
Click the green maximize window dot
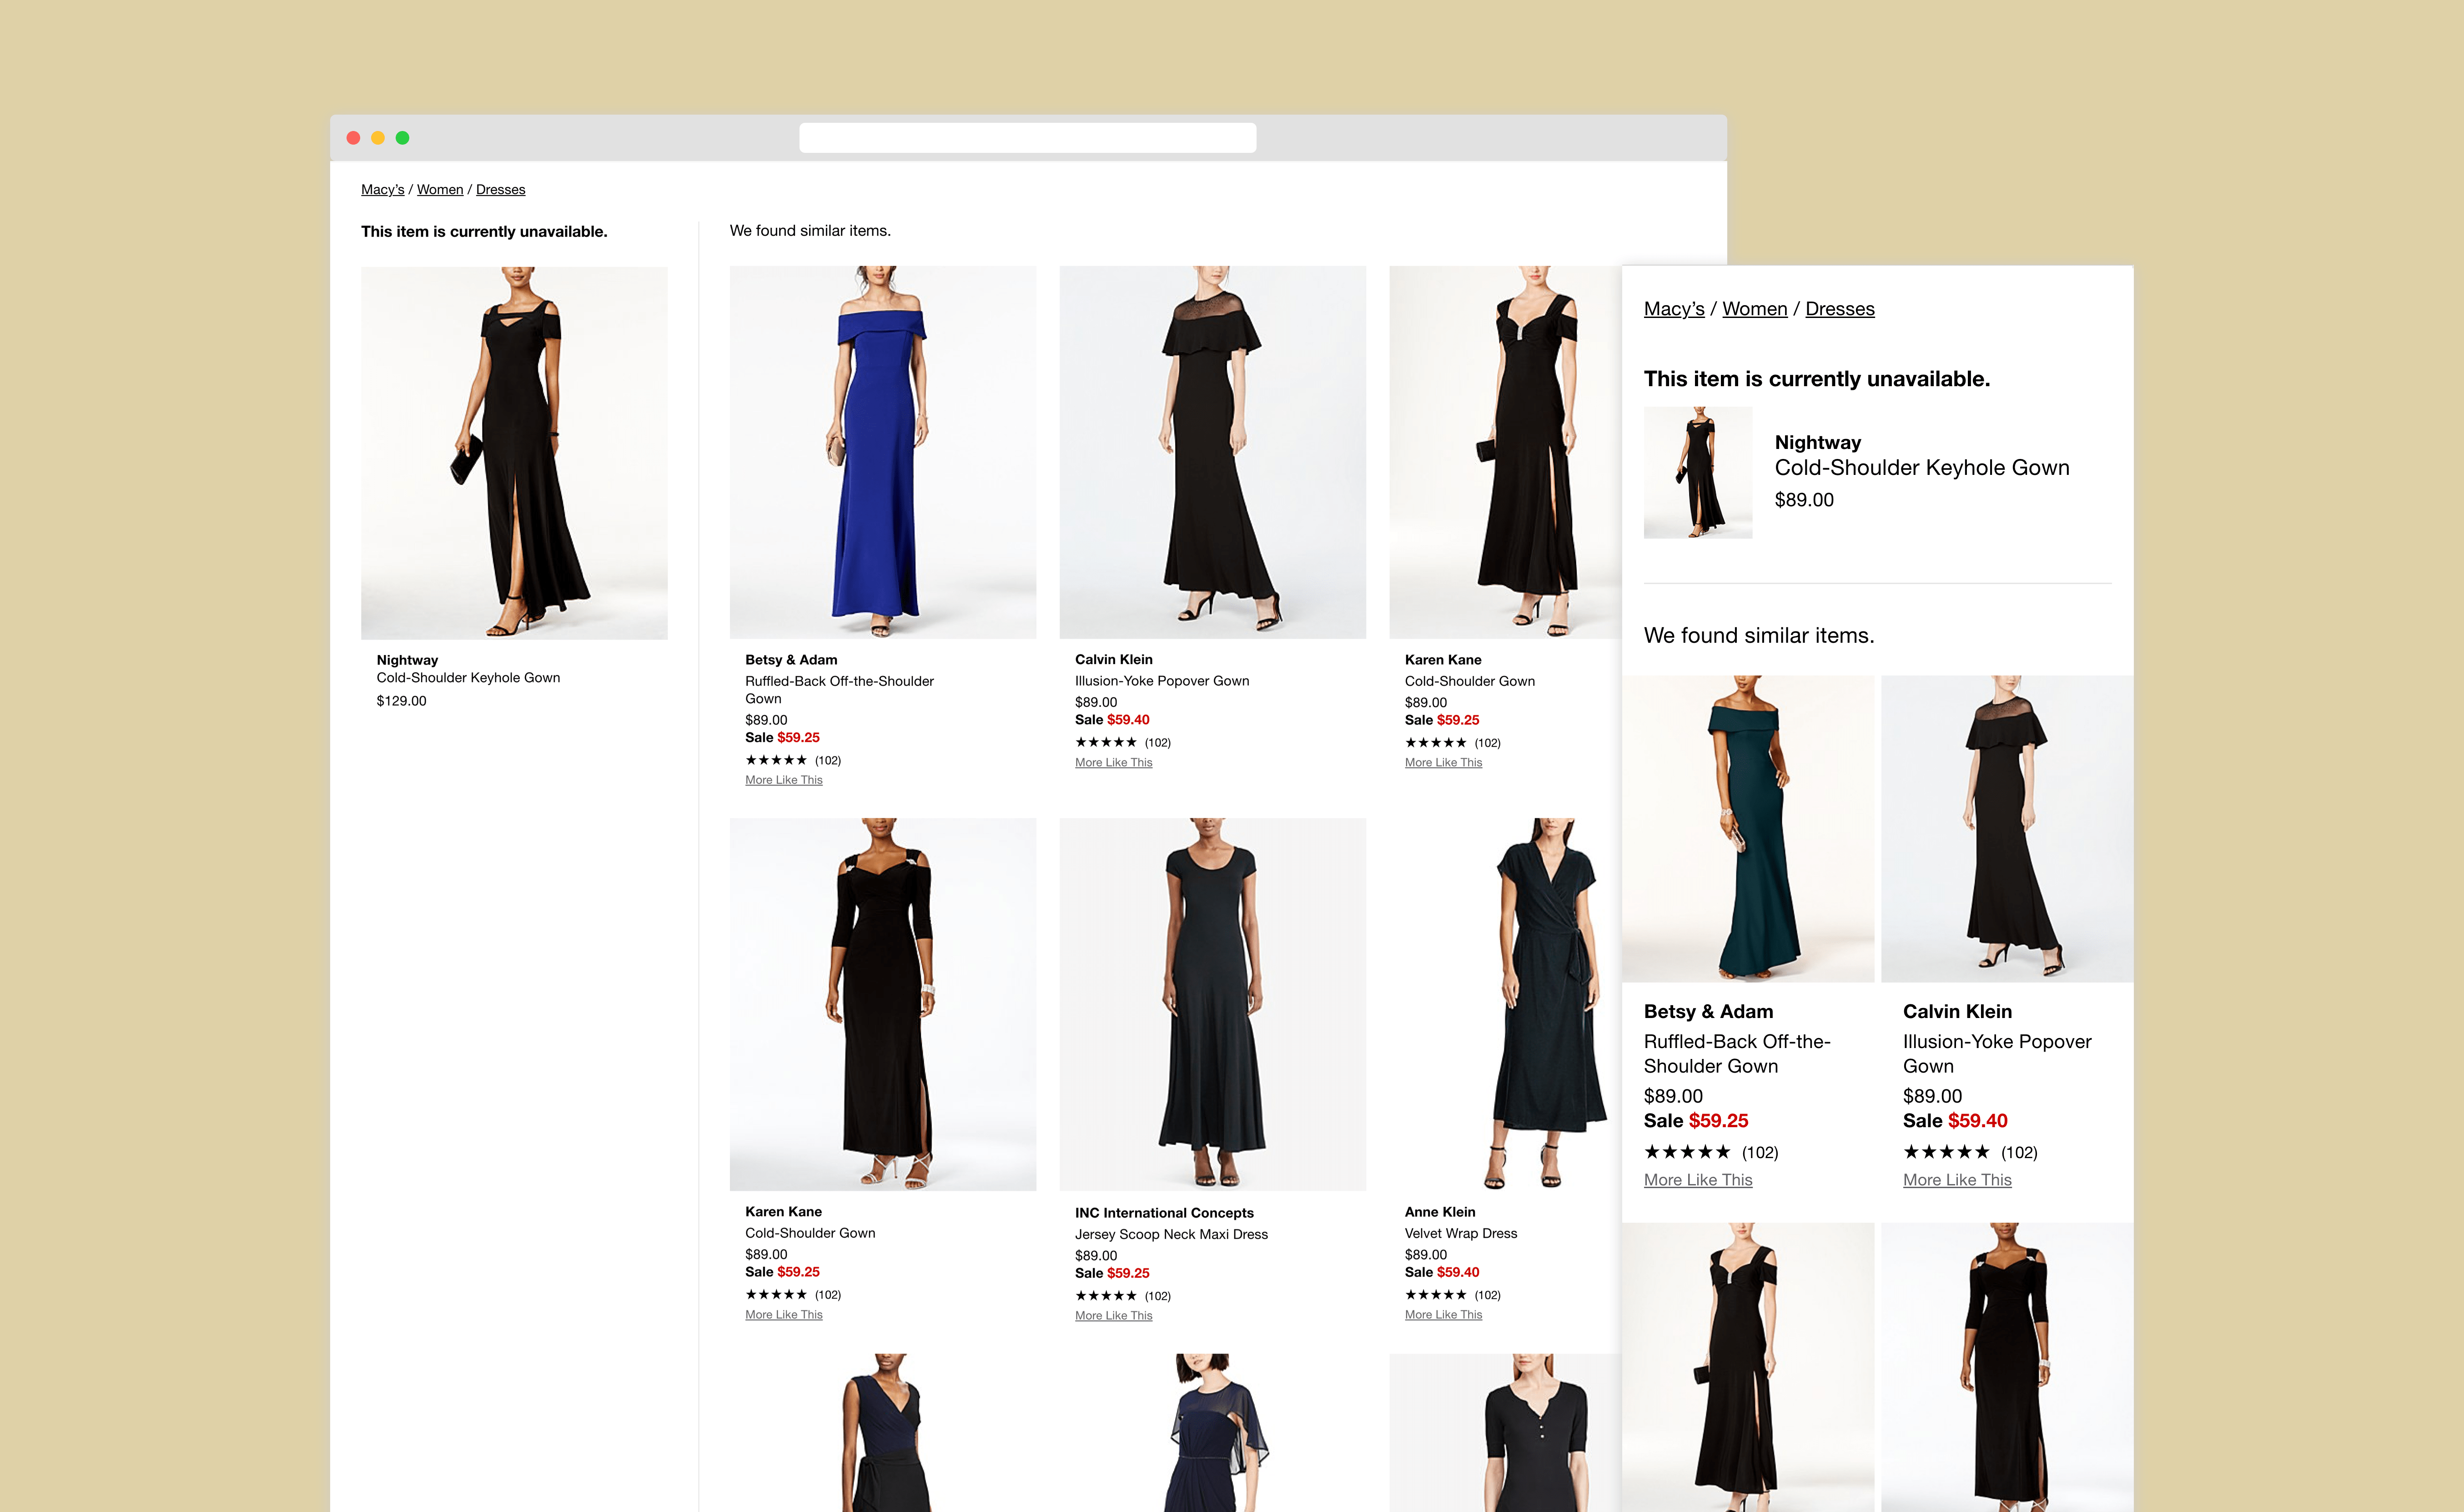click(x=402, y=138)
